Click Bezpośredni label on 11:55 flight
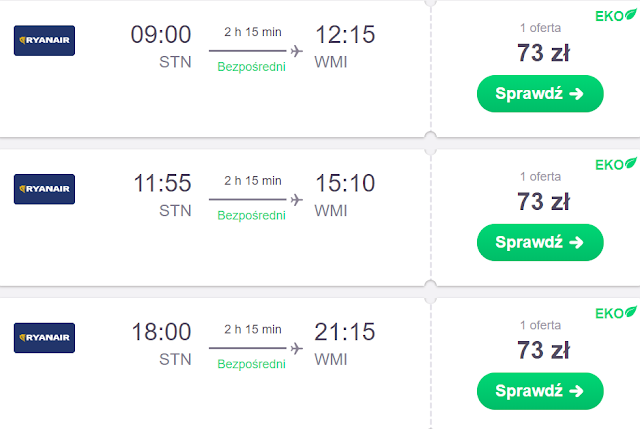The image size is (640, 429). [252, 215]
